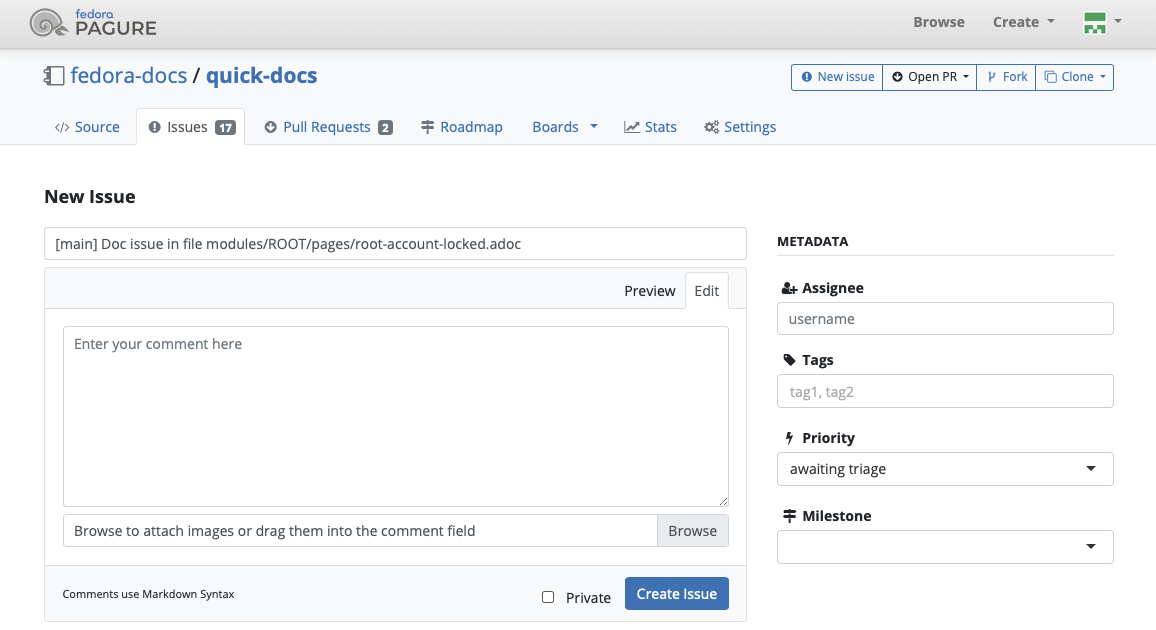1156x630 pixels.
Task: Click the Fork button
Action: click(x=1006, y=77)
